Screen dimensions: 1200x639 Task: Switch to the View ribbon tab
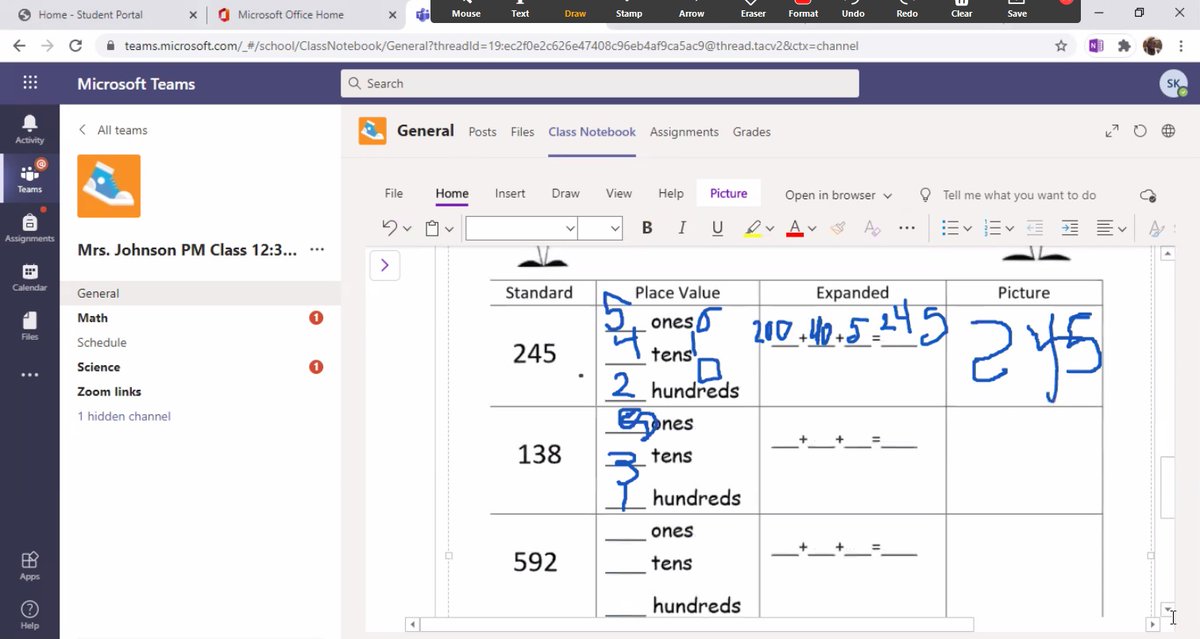tap(619, 194)
